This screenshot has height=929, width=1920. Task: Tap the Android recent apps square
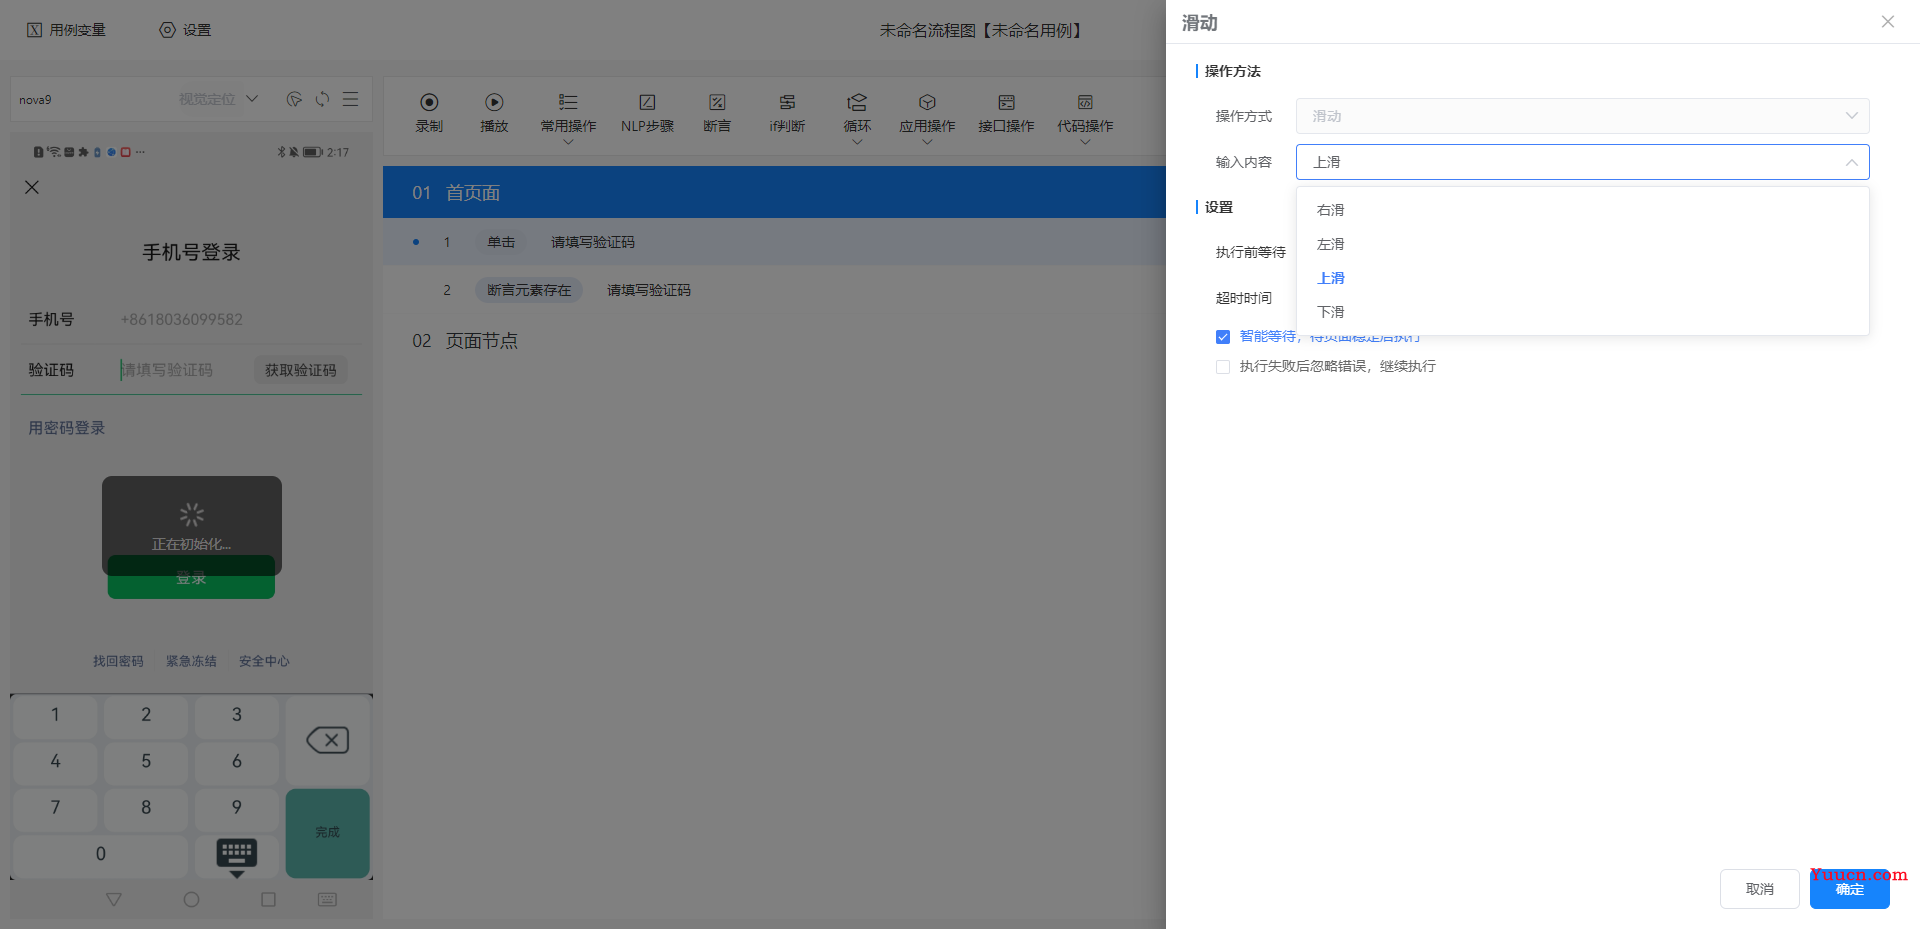click(268, 899)
